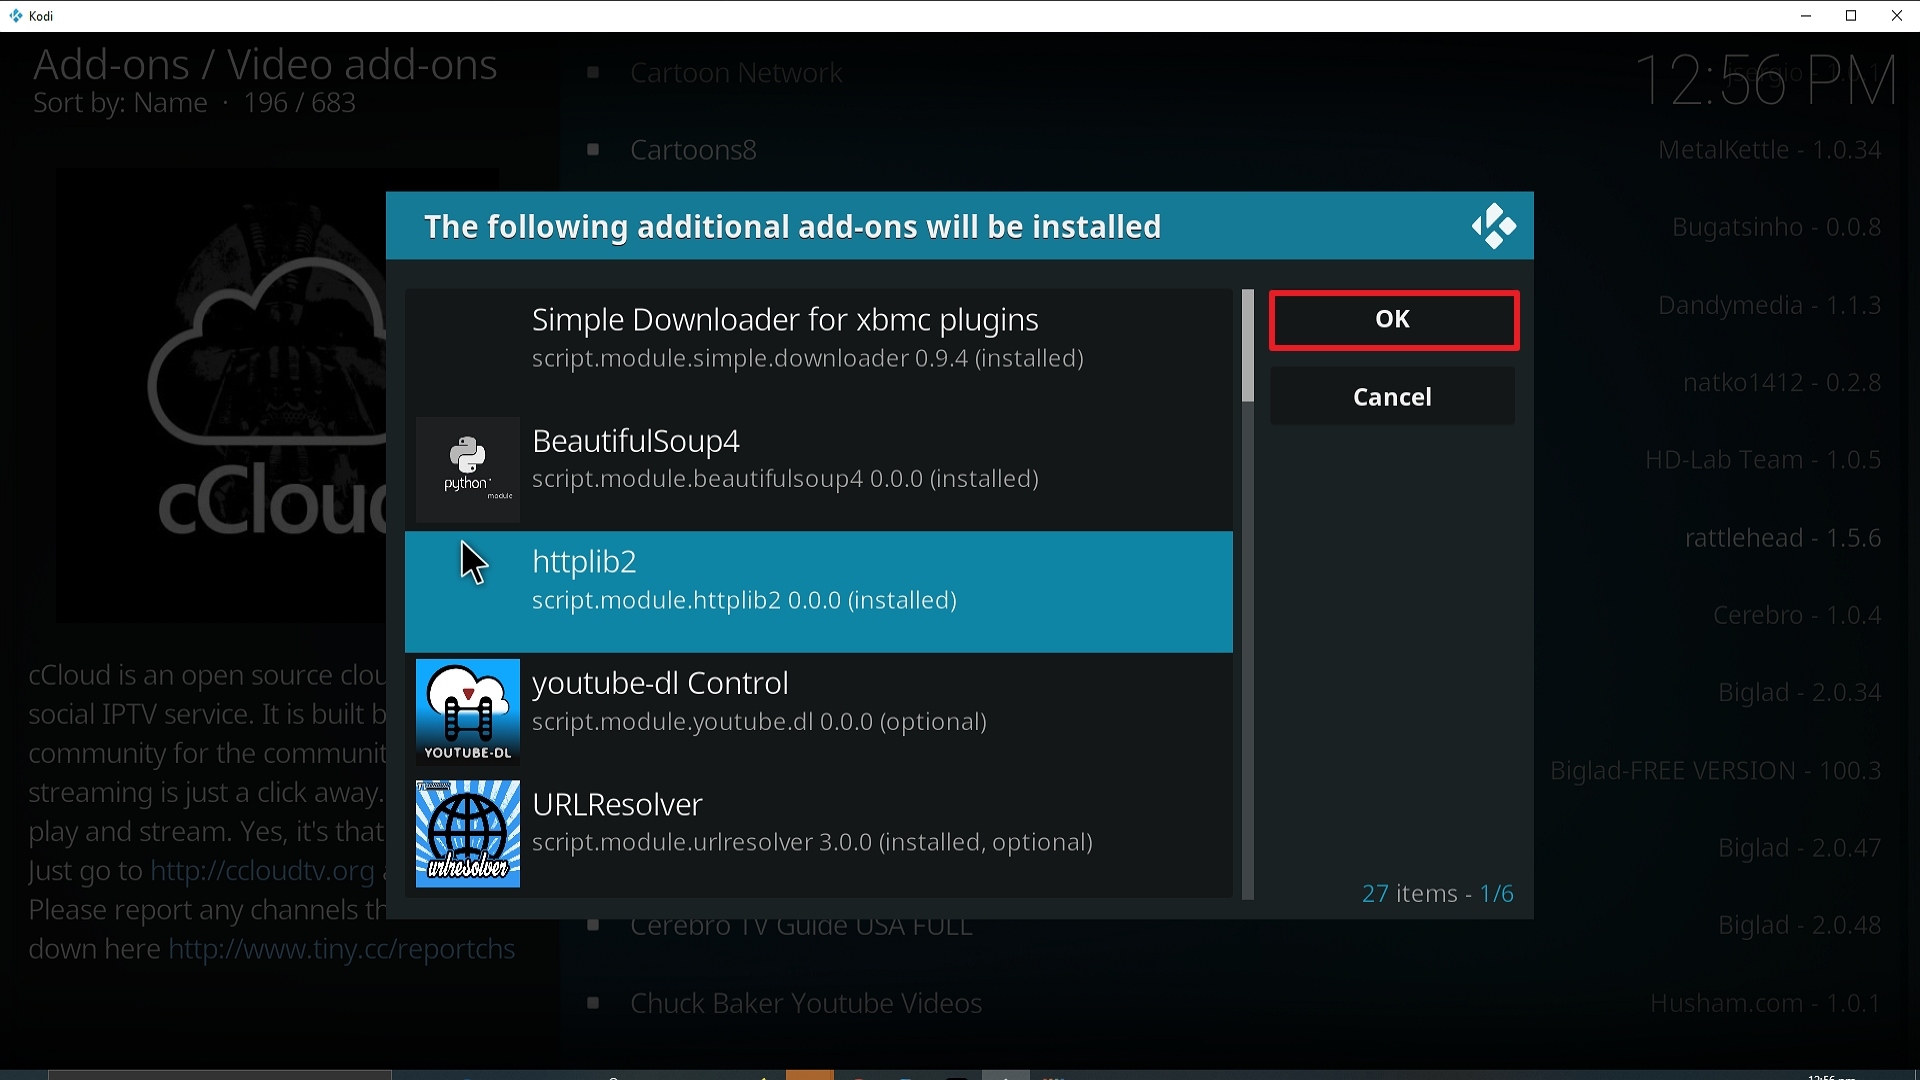Click the '27 items - 1/6' page counter
Viewport: 1920px width, 1080px height.
[x=1438, y=893]
